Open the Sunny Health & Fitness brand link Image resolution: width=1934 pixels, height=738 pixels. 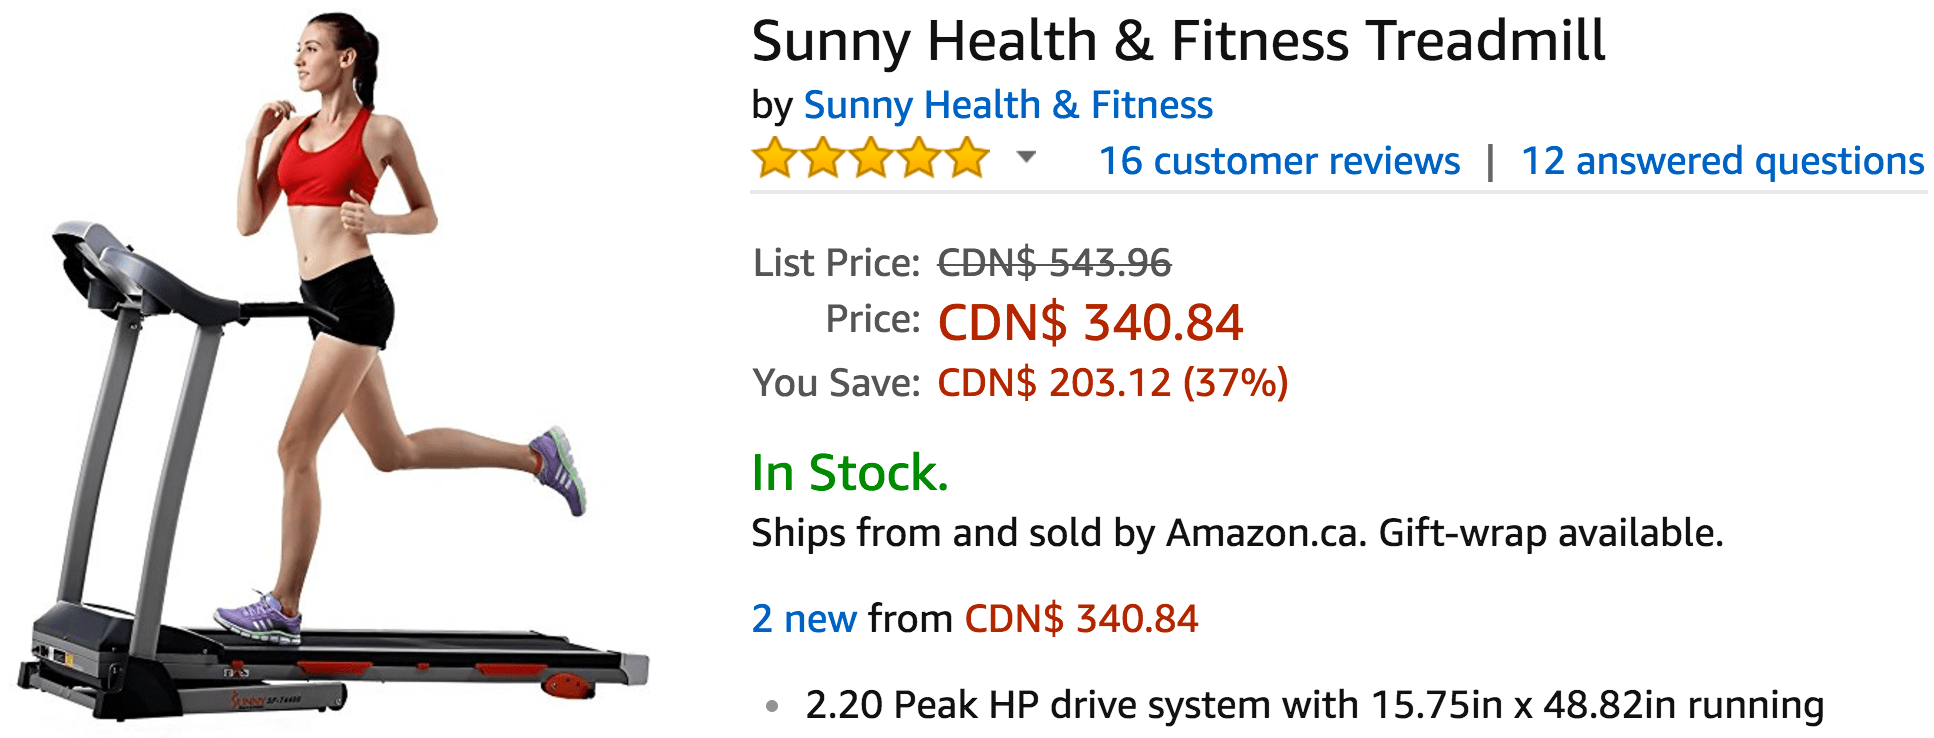click(x=1008, y=105)
